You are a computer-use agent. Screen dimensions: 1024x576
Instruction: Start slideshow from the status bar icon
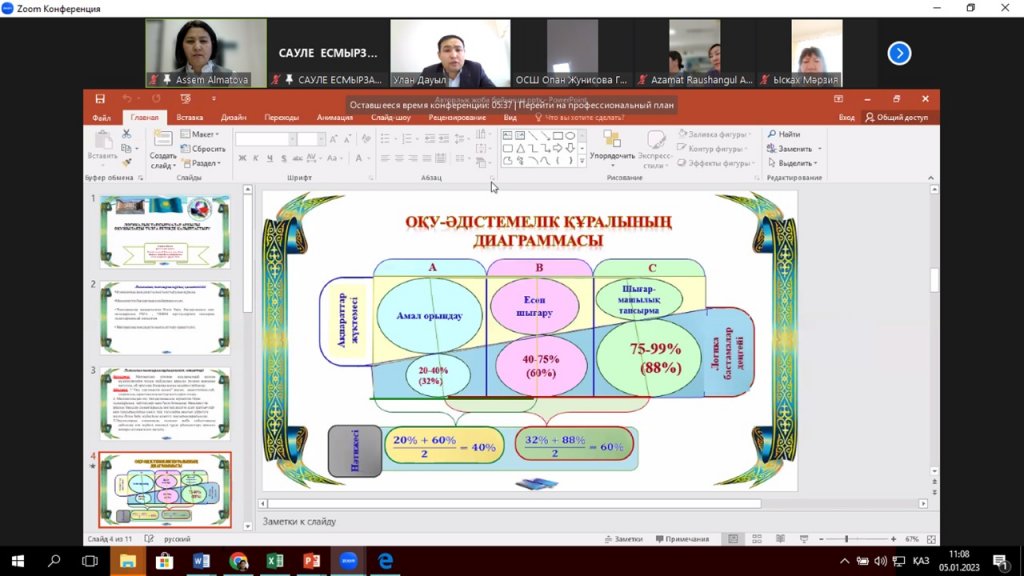(x=804, y=539)
